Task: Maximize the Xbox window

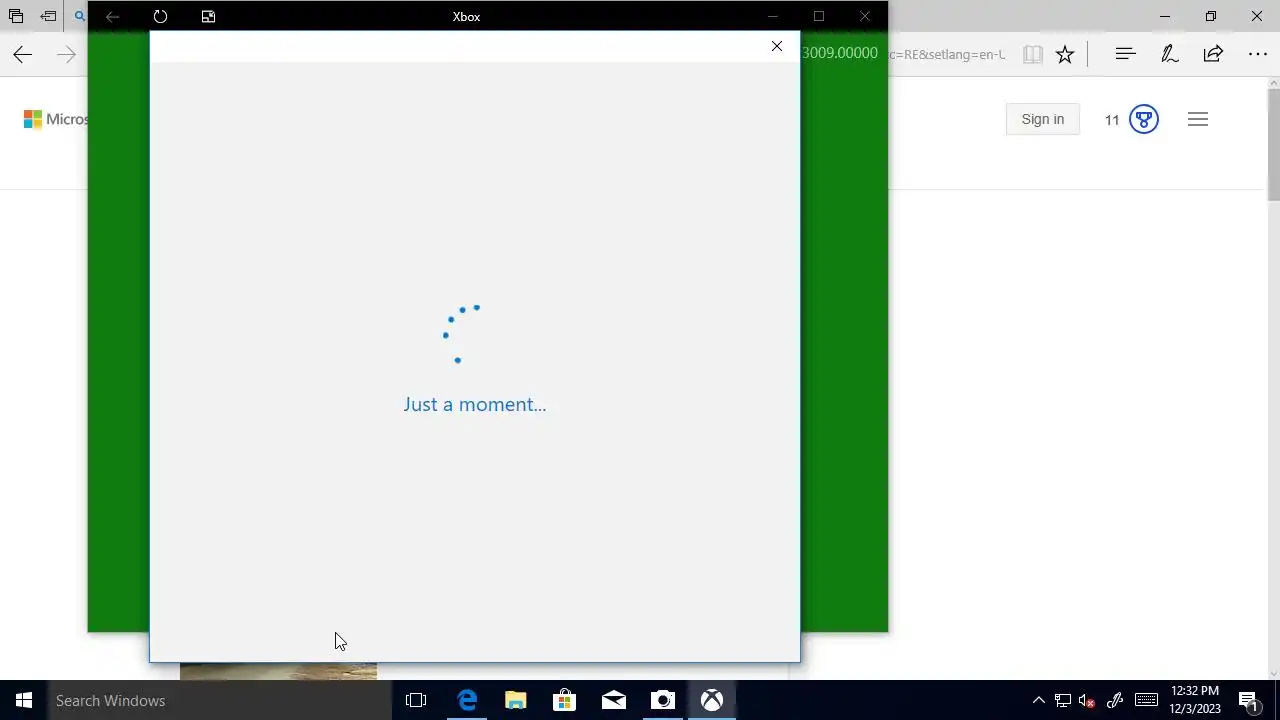Action: click(x=819, y=16)
